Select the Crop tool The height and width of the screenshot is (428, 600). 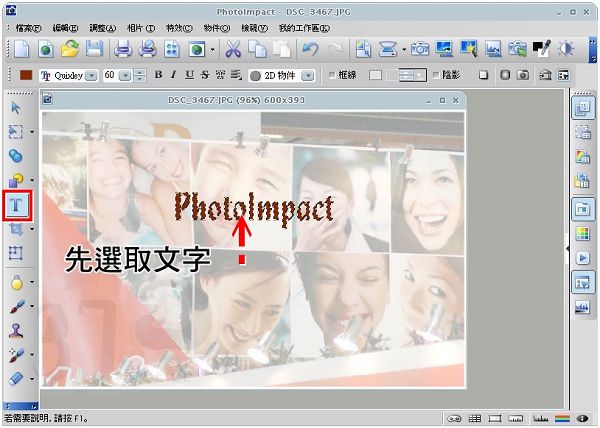click(16, 229)
